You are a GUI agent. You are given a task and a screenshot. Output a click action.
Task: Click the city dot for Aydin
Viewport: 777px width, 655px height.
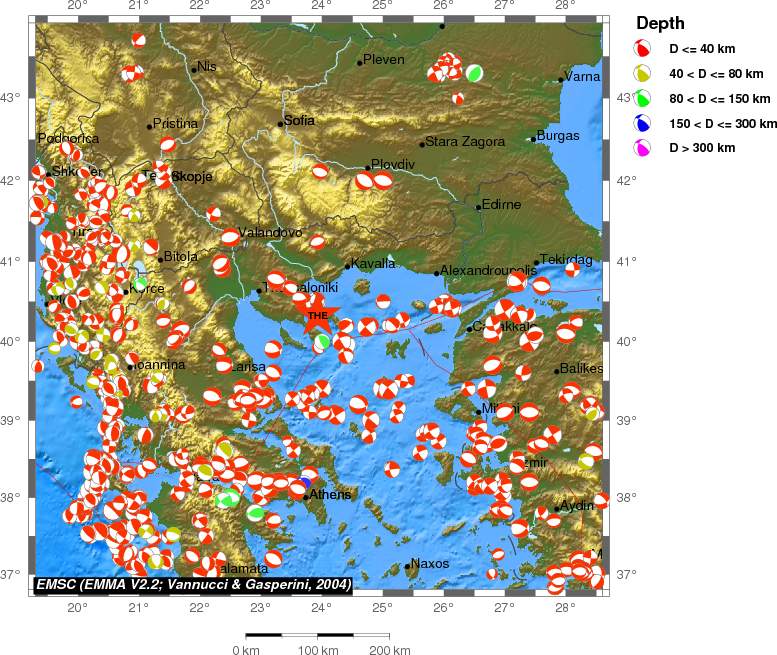(556, 509)
